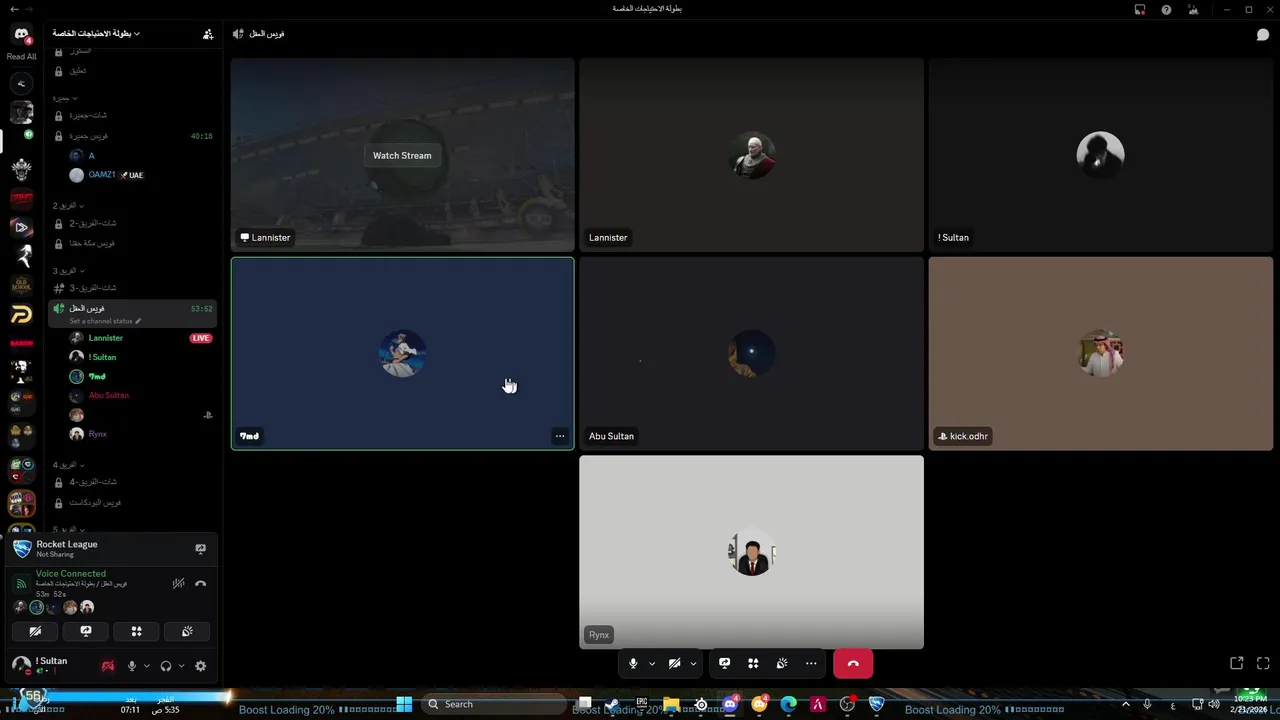Collapse the الفريق 2 category
The height and width of the screenshot is (720, 1280).
pos(68,205)
